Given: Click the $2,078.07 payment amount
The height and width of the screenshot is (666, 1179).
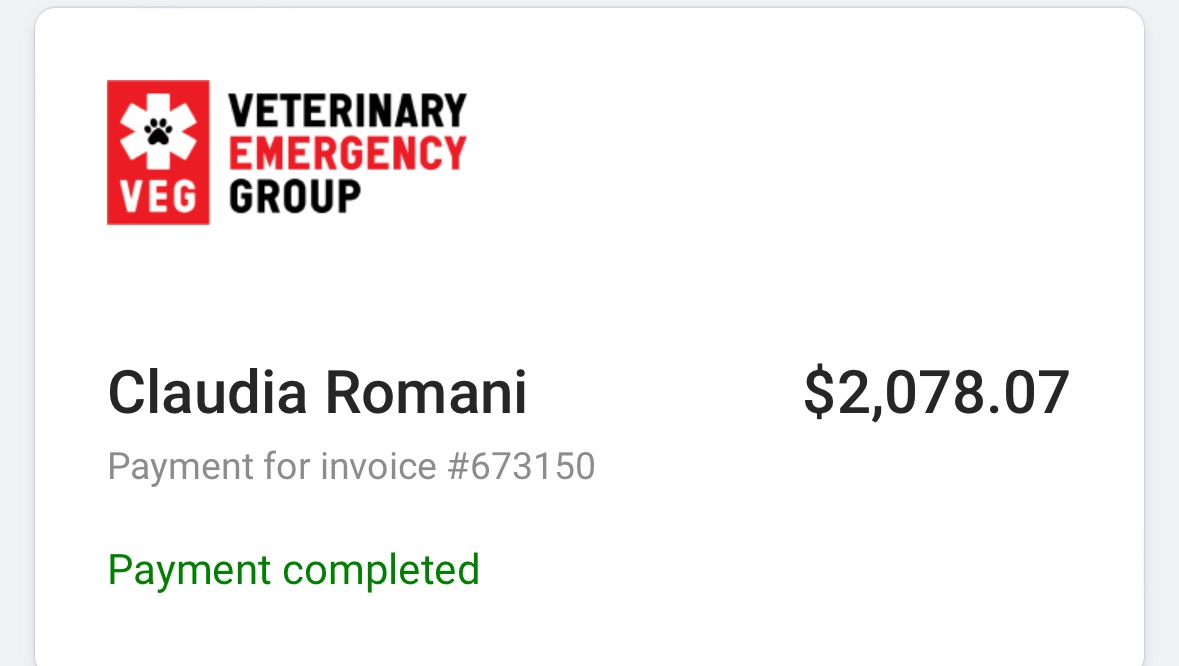Looking at the screenshot, I should point(936,392).
